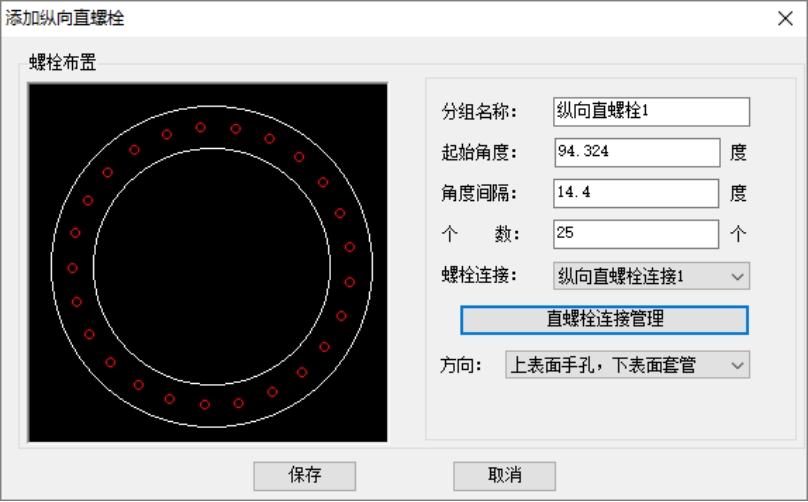Click the 角度间隔 value field
Viewport: 808px width, 502px height.
click(636, 193)
